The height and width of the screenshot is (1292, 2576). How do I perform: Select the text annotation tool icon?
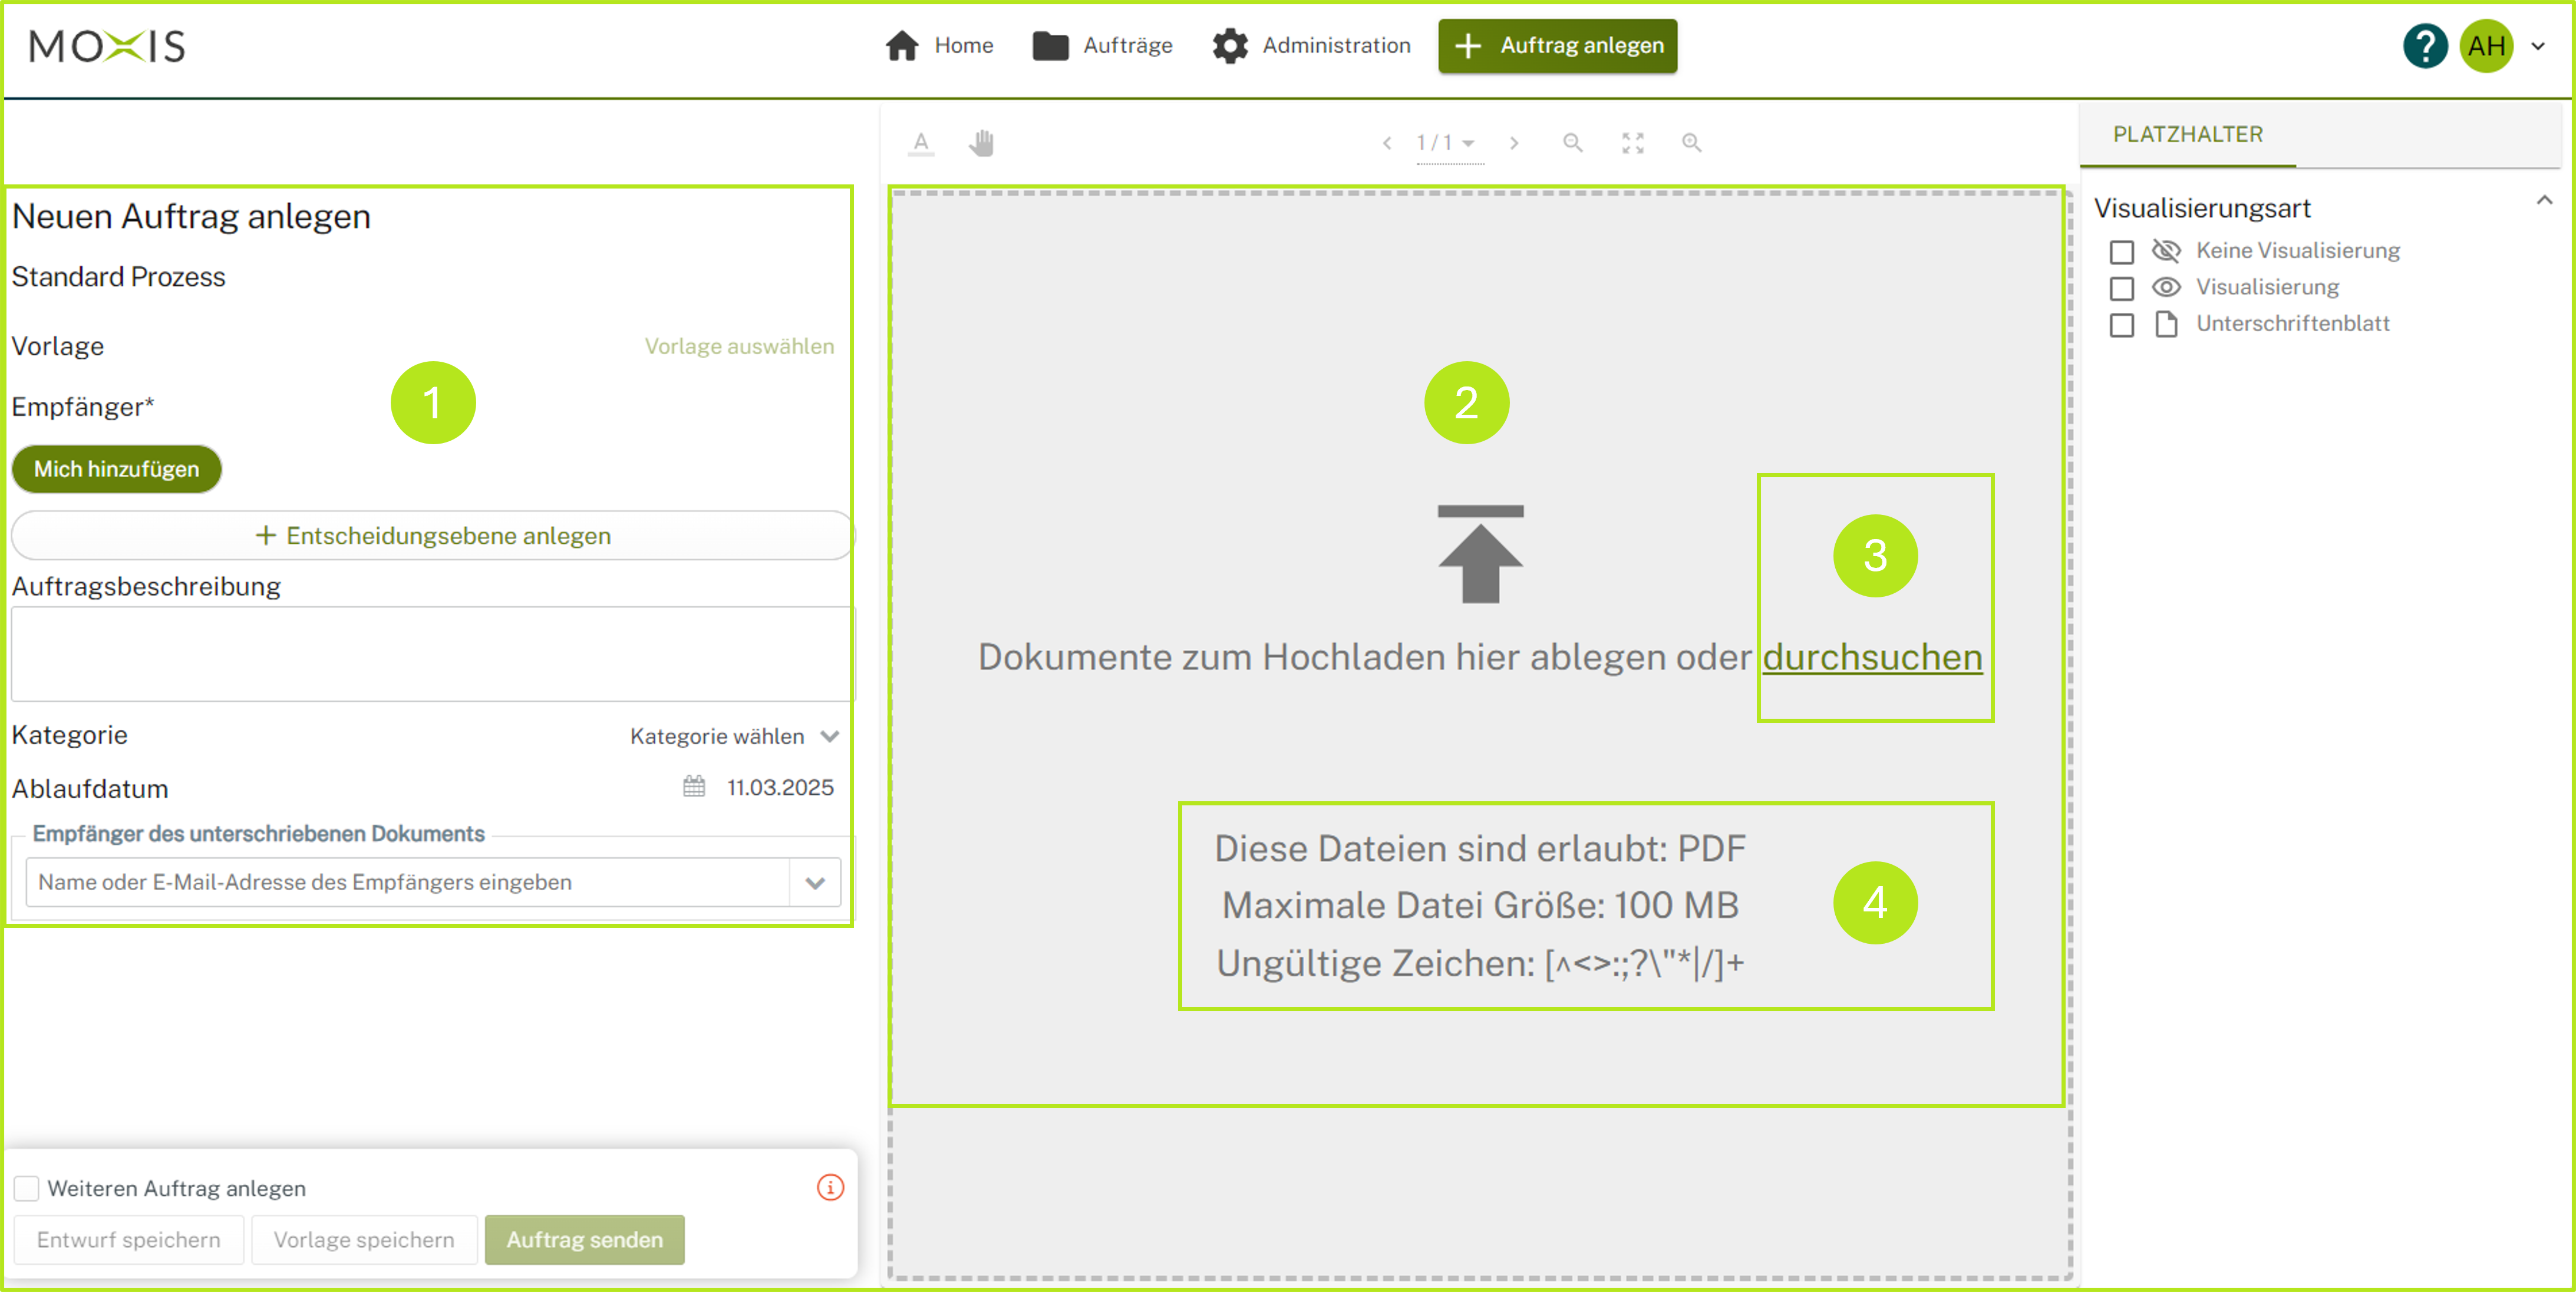(x=921, y=143)
